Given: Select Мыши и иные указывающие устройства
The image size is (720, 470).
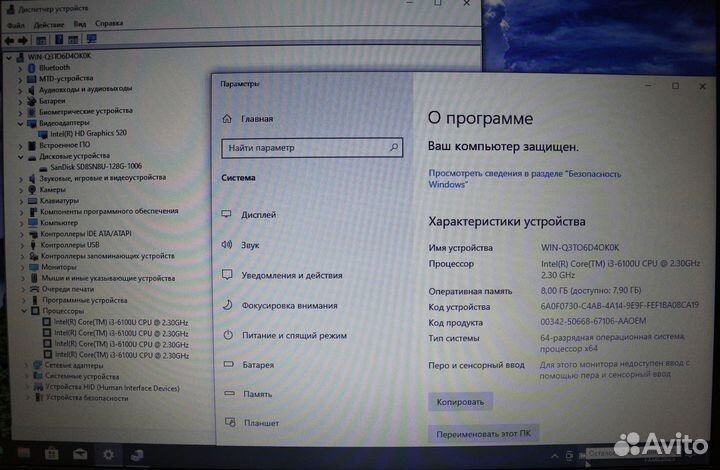Looking at the screenshot, I should coord(108,278).
